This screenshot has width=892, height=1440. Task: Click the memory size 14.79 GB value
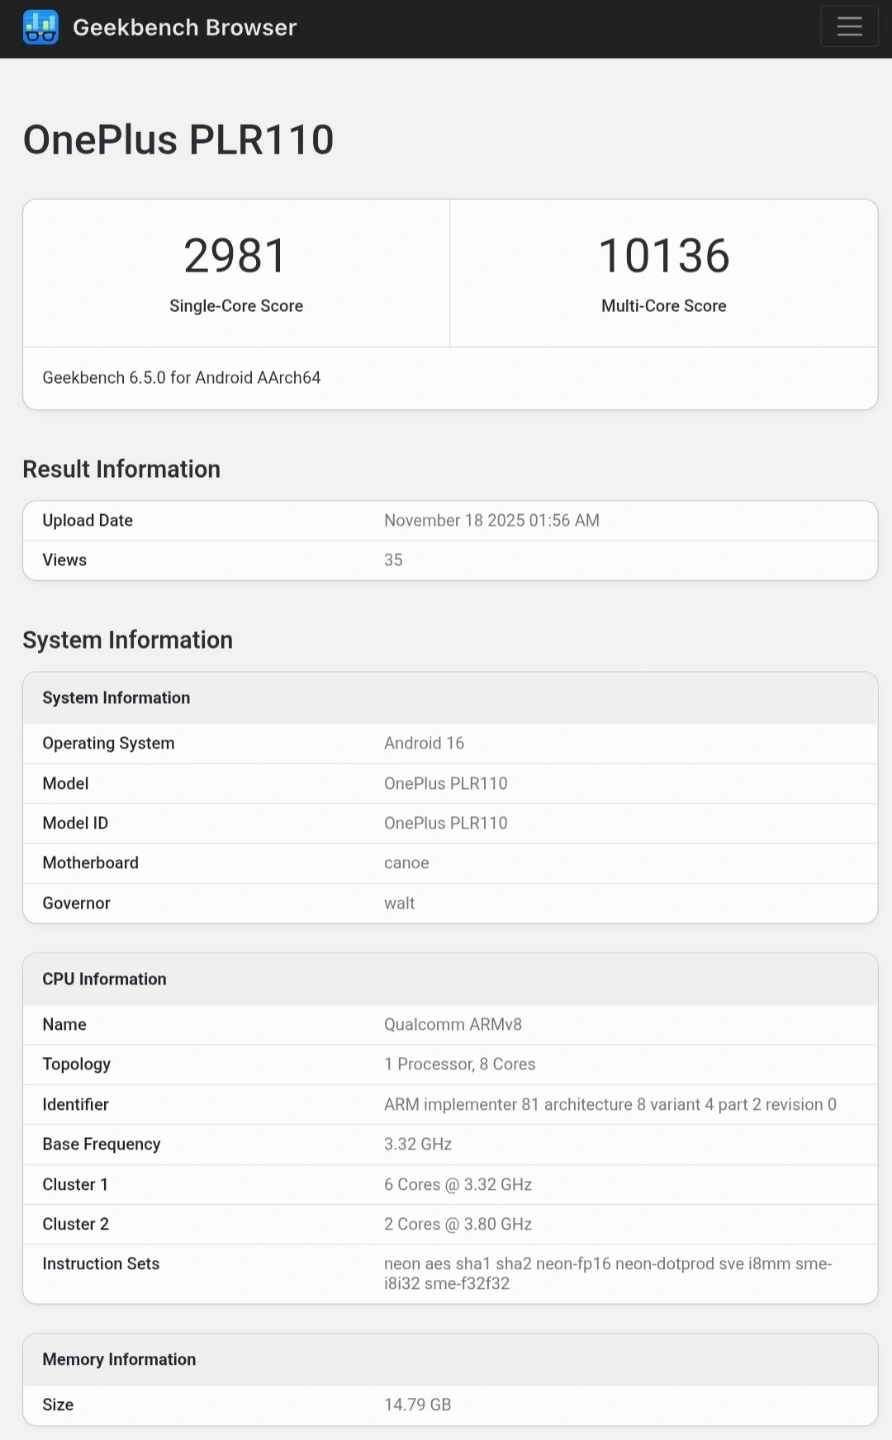pos(417,1405)
